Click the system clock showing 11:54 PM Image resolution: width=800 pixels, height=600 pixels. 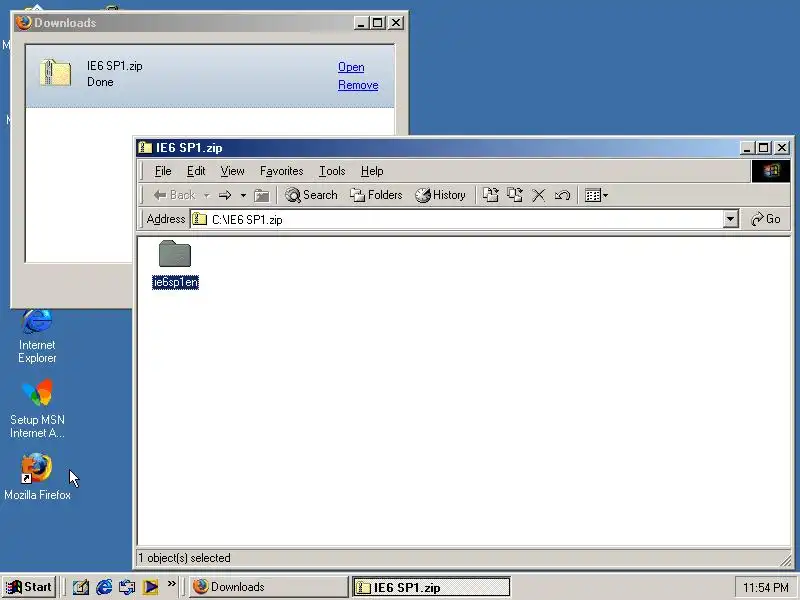click(765, 588)
